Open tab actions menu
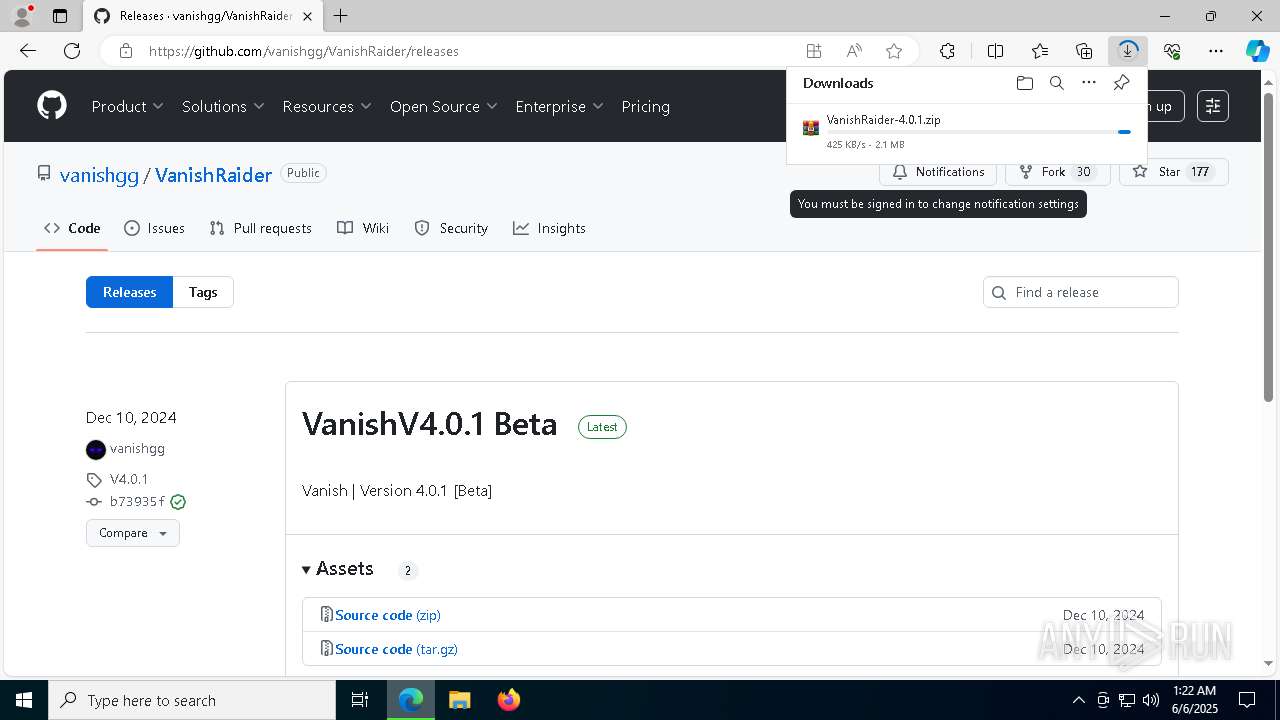 coord(60,16)
